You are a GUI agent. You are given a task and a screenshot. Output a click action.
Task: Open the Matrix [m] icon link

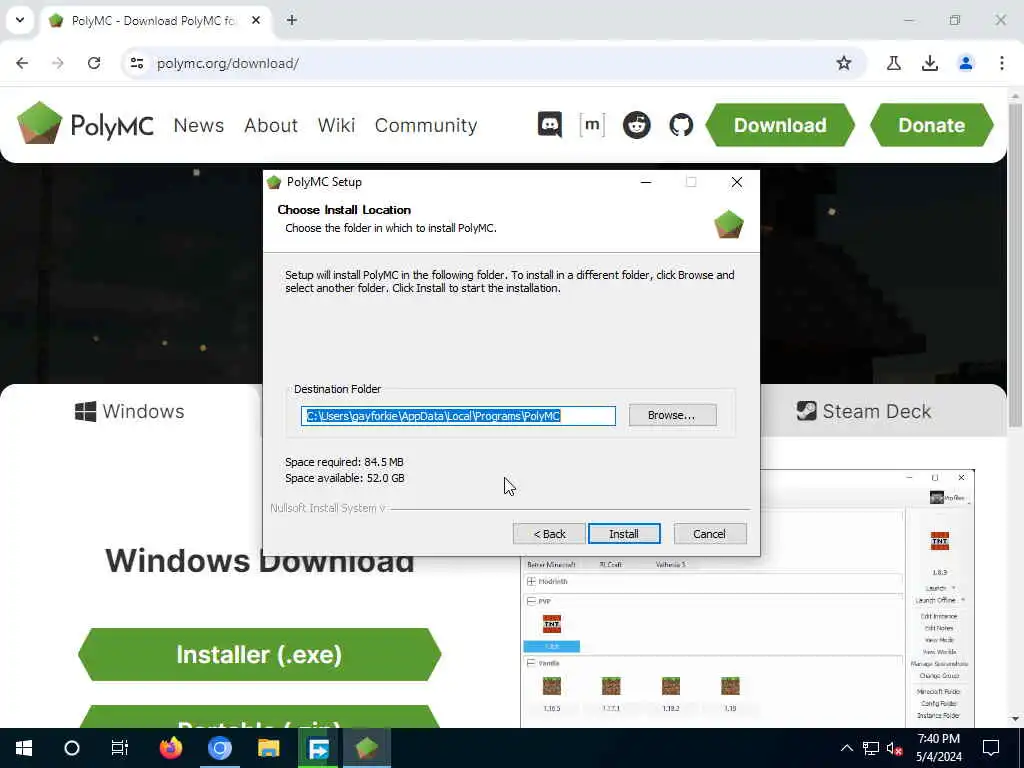point(592,124)
